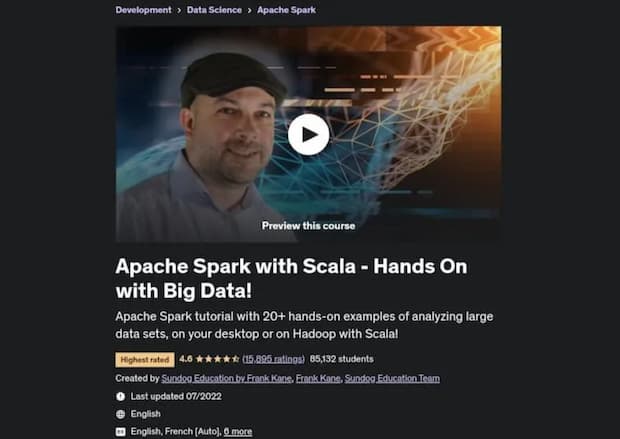Click the instructor video thumbnail image
This screenshot has height=439, width=620.
(x=308, y=134)
